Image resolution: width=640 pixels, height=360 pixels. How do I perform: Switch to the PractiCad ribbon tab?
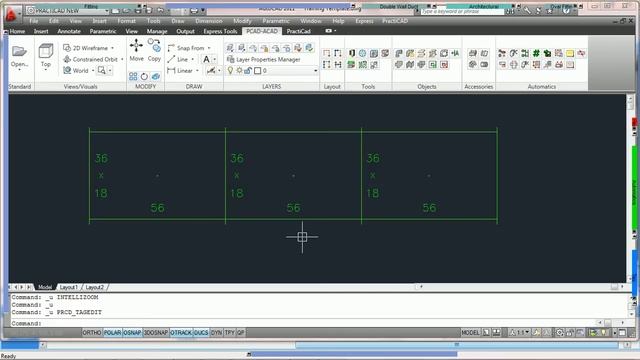pyautogui.click(x=298, y=31)
